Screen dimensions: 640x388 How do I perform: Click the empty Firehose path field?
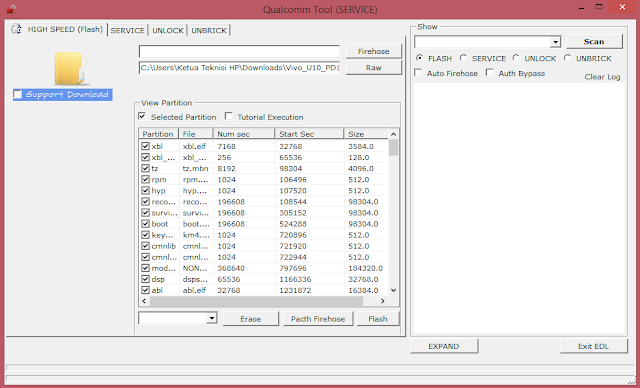click(x=239, y=51)
